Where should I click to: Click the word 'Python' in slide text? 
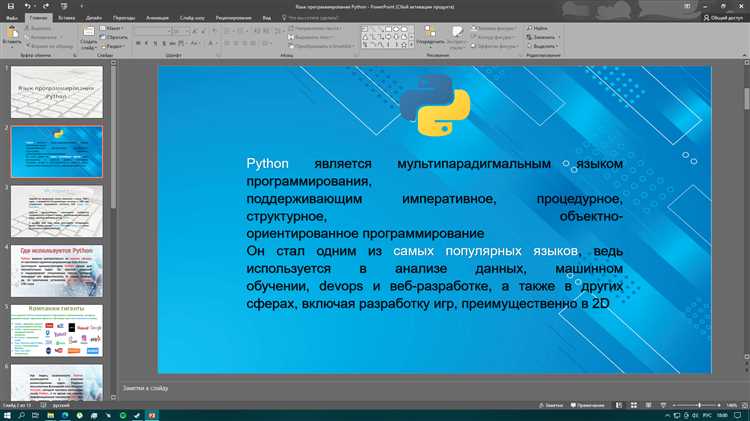coord(267,164)
